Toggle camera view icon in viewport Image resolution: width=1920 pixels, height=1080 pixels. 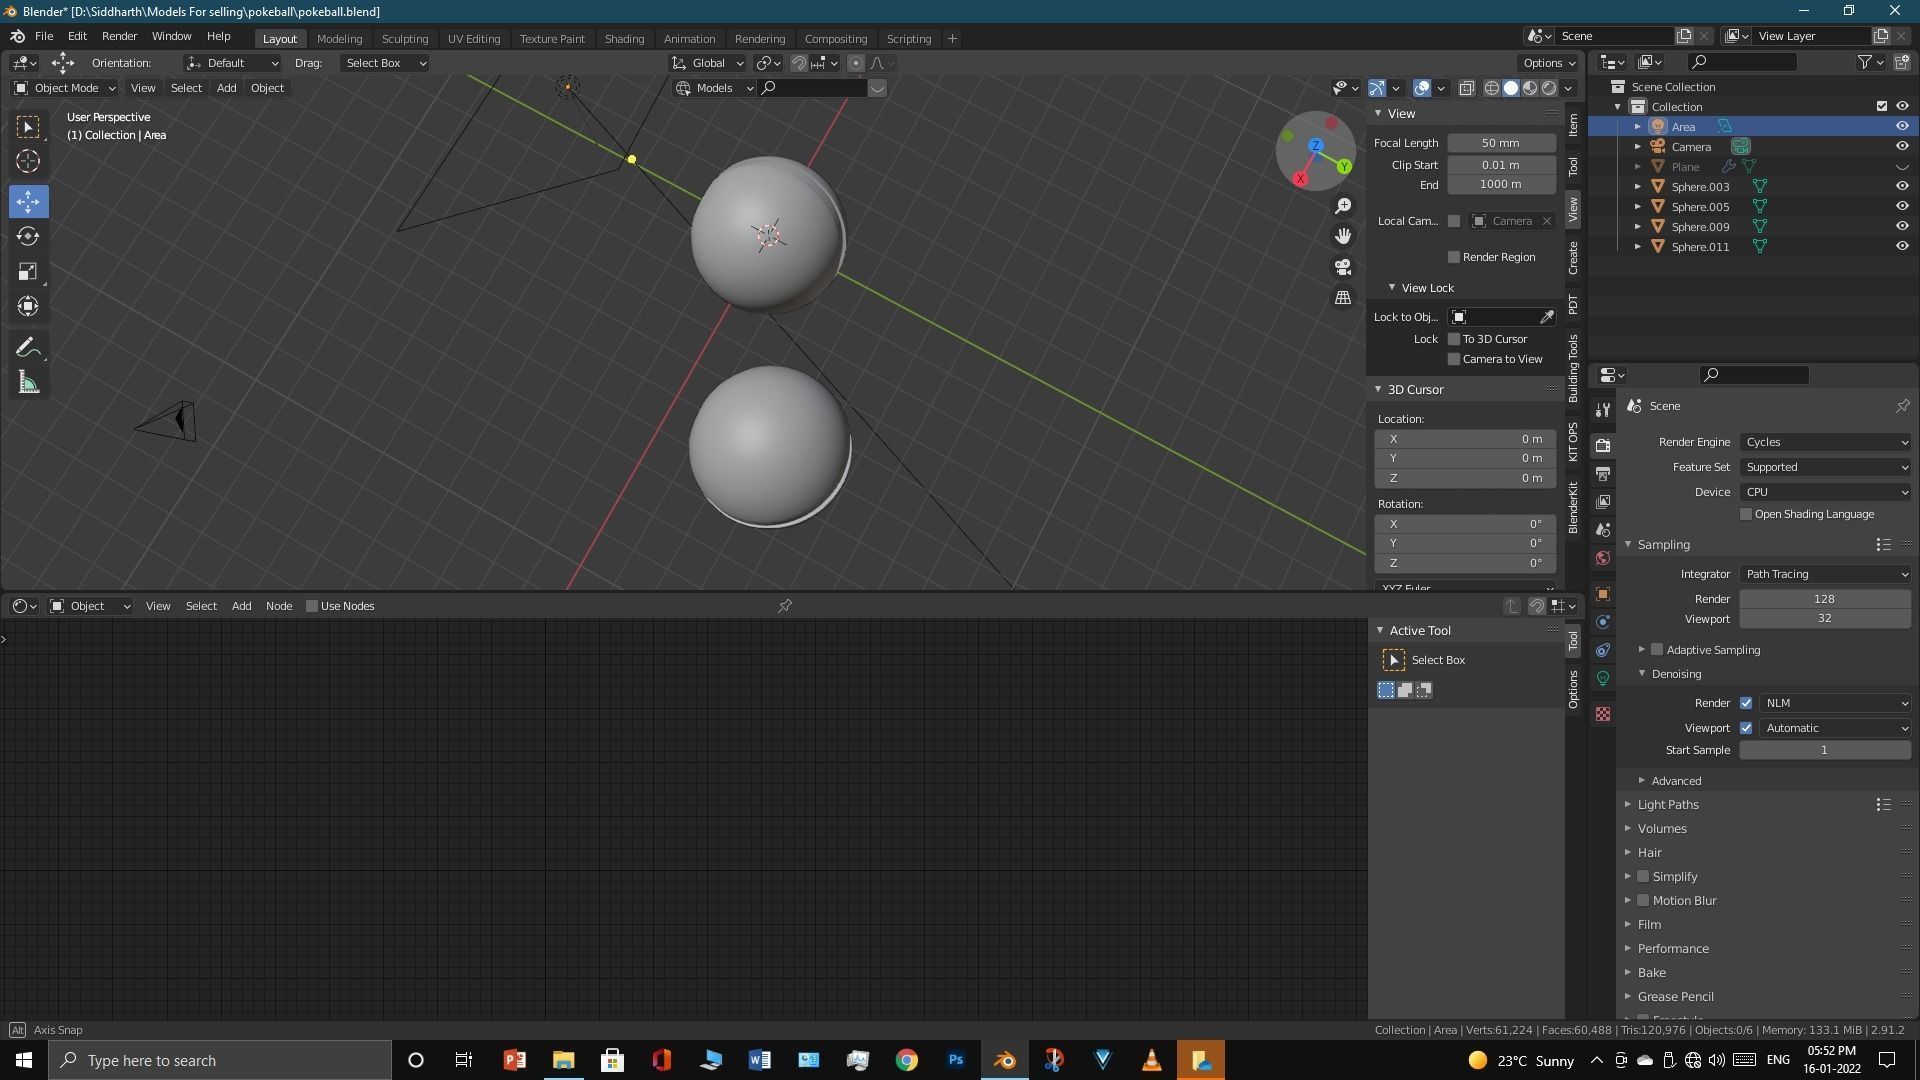[x=1343, y=267]
